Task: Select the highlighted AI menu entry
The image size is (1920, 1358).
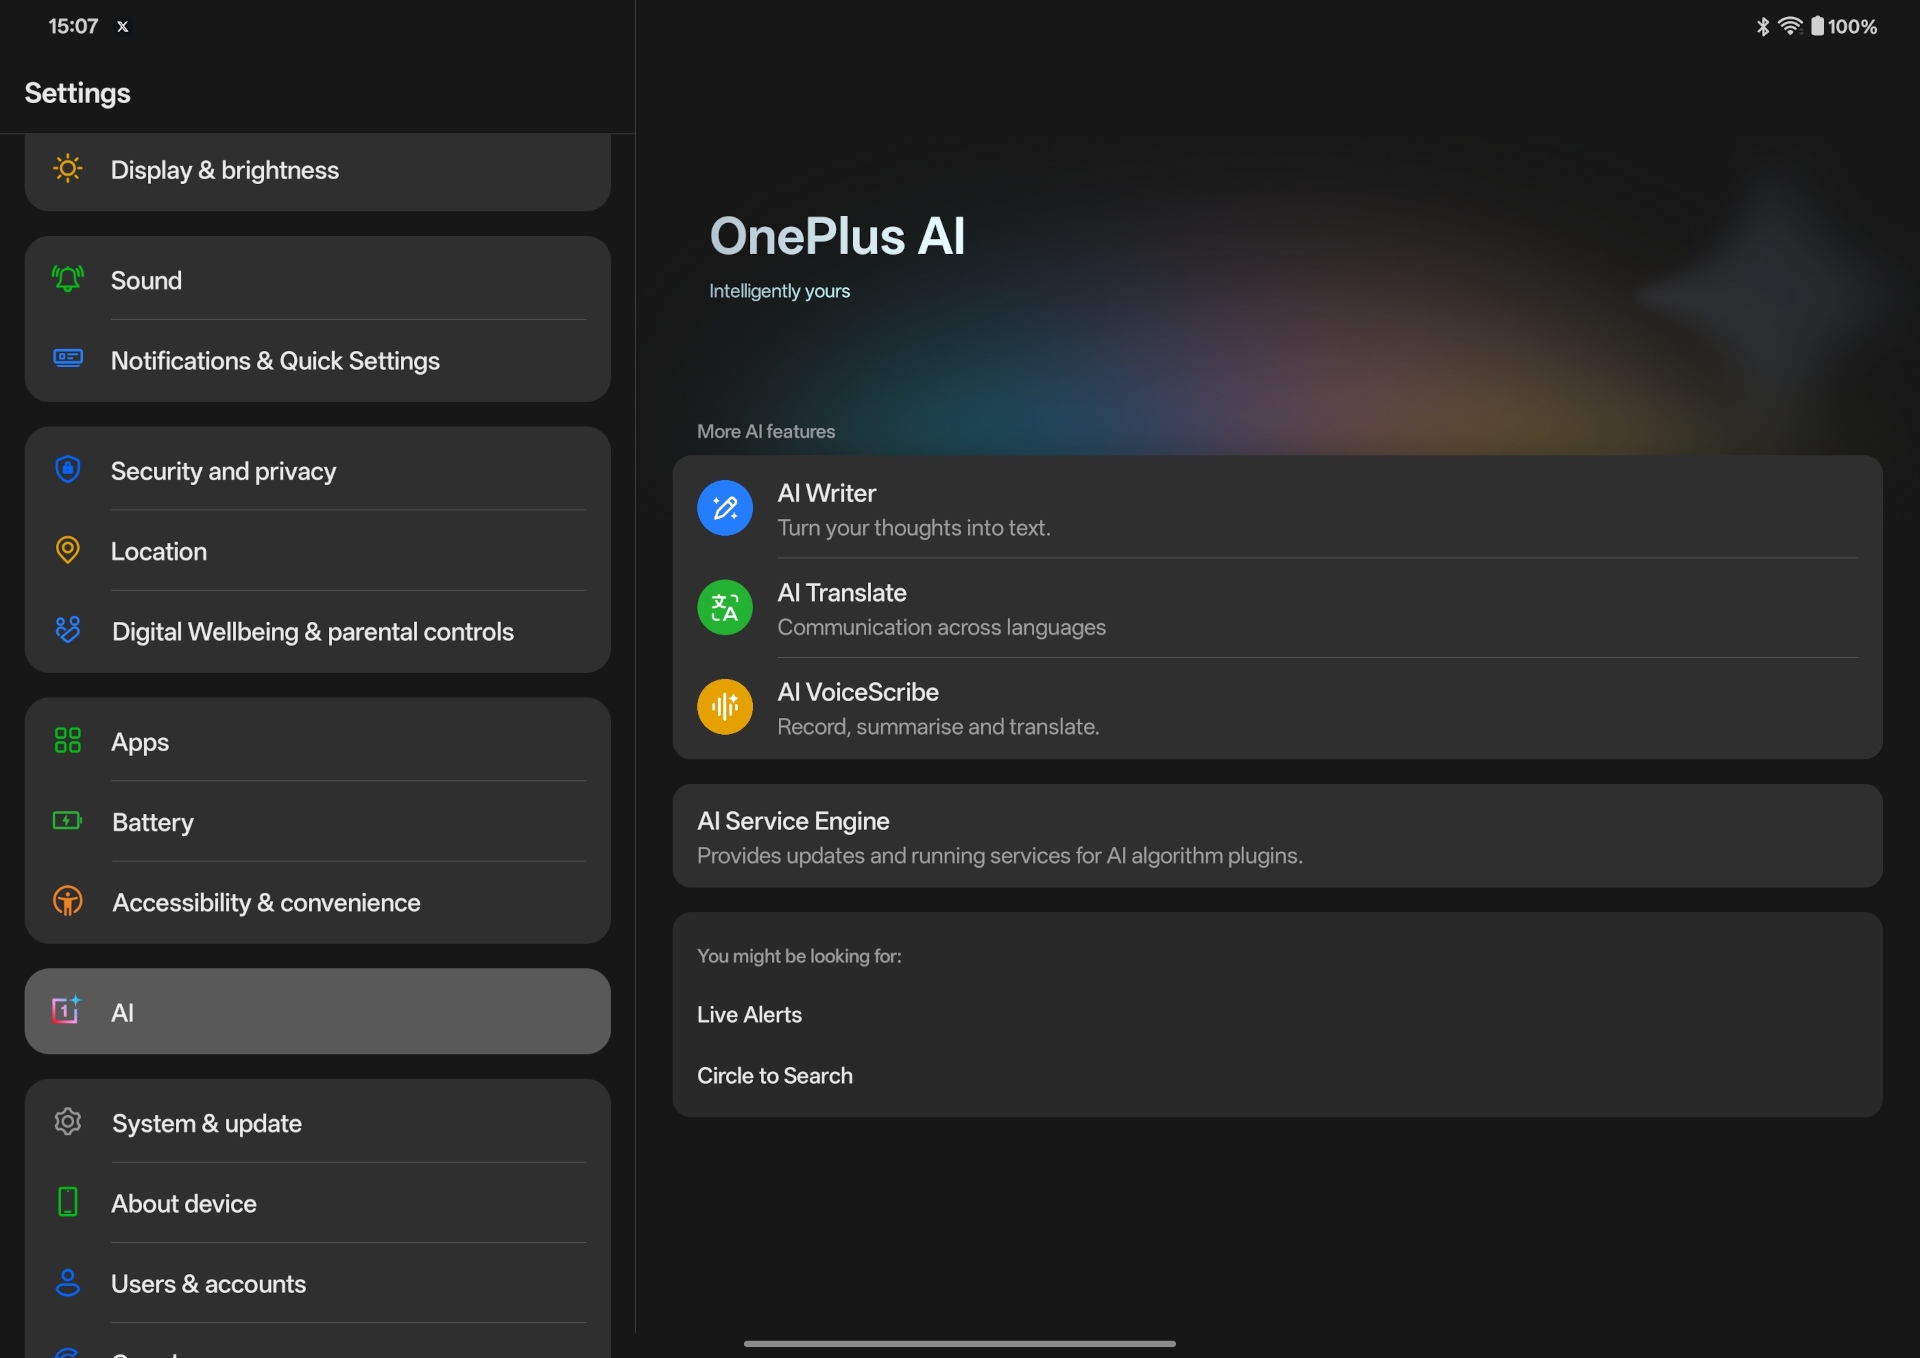Action: click(317, 1012)
